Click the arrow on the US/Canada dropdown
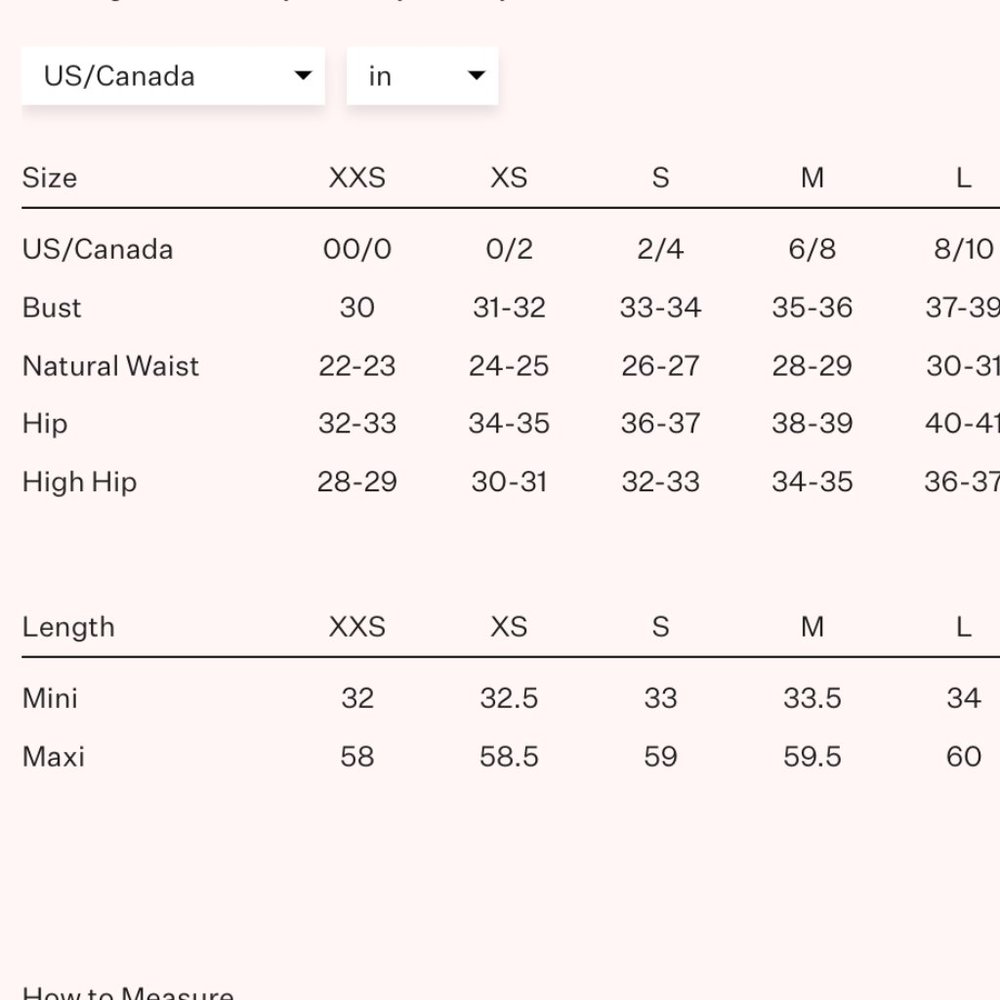The height and width of the screenshot is (1000, 1000). pyautogui.click(x=303, y=76)
